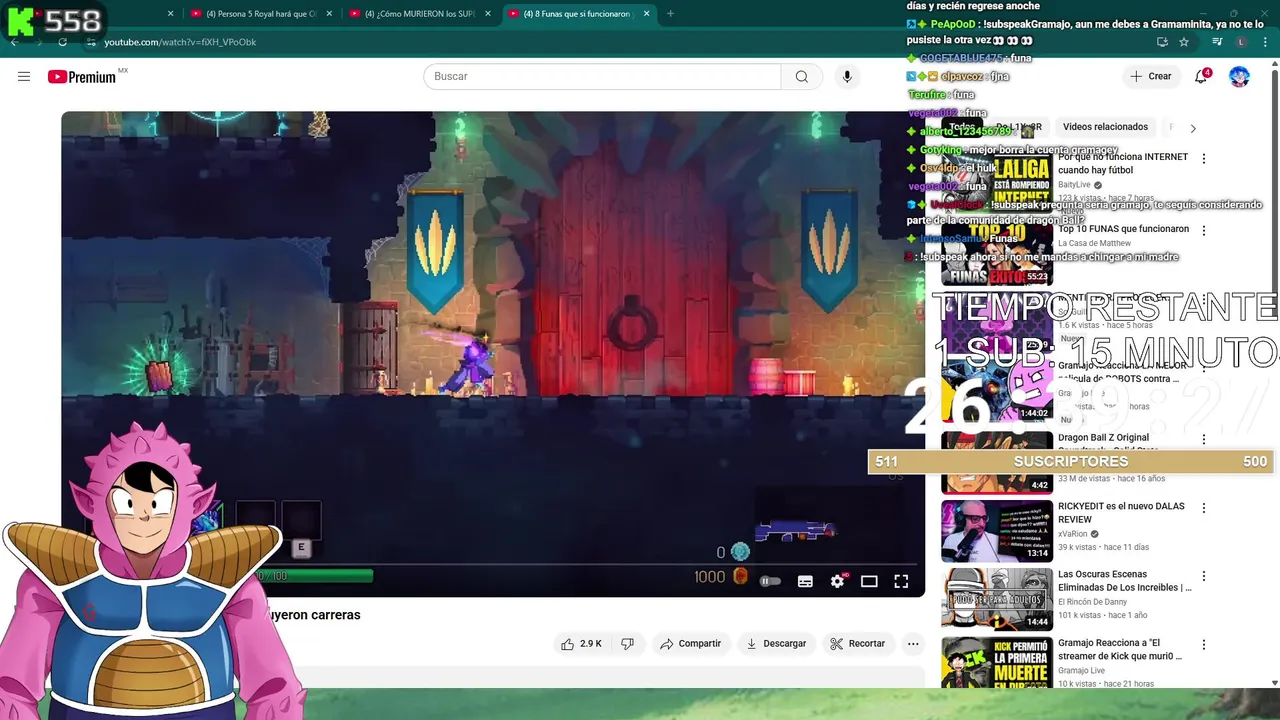The height and width of the screenshot is (720, 1280).
Task: Open the YouTube hamburger guide menu
Action: point(24,77)
